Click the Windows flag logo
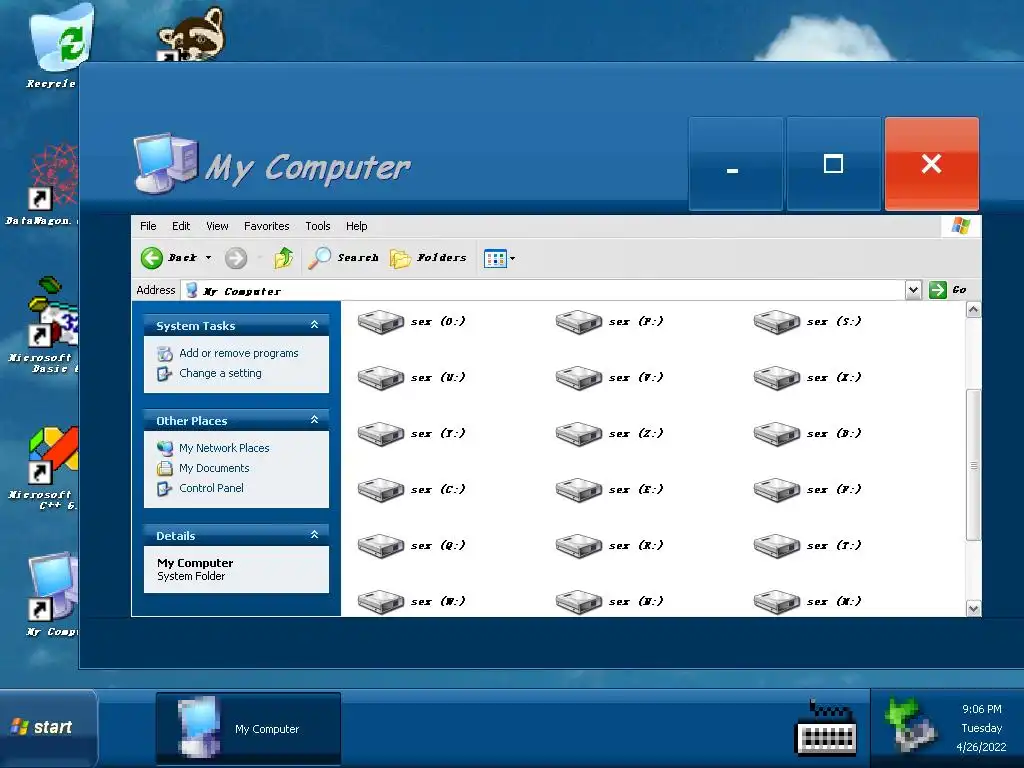1024x768 pixels. pos(961,226)
